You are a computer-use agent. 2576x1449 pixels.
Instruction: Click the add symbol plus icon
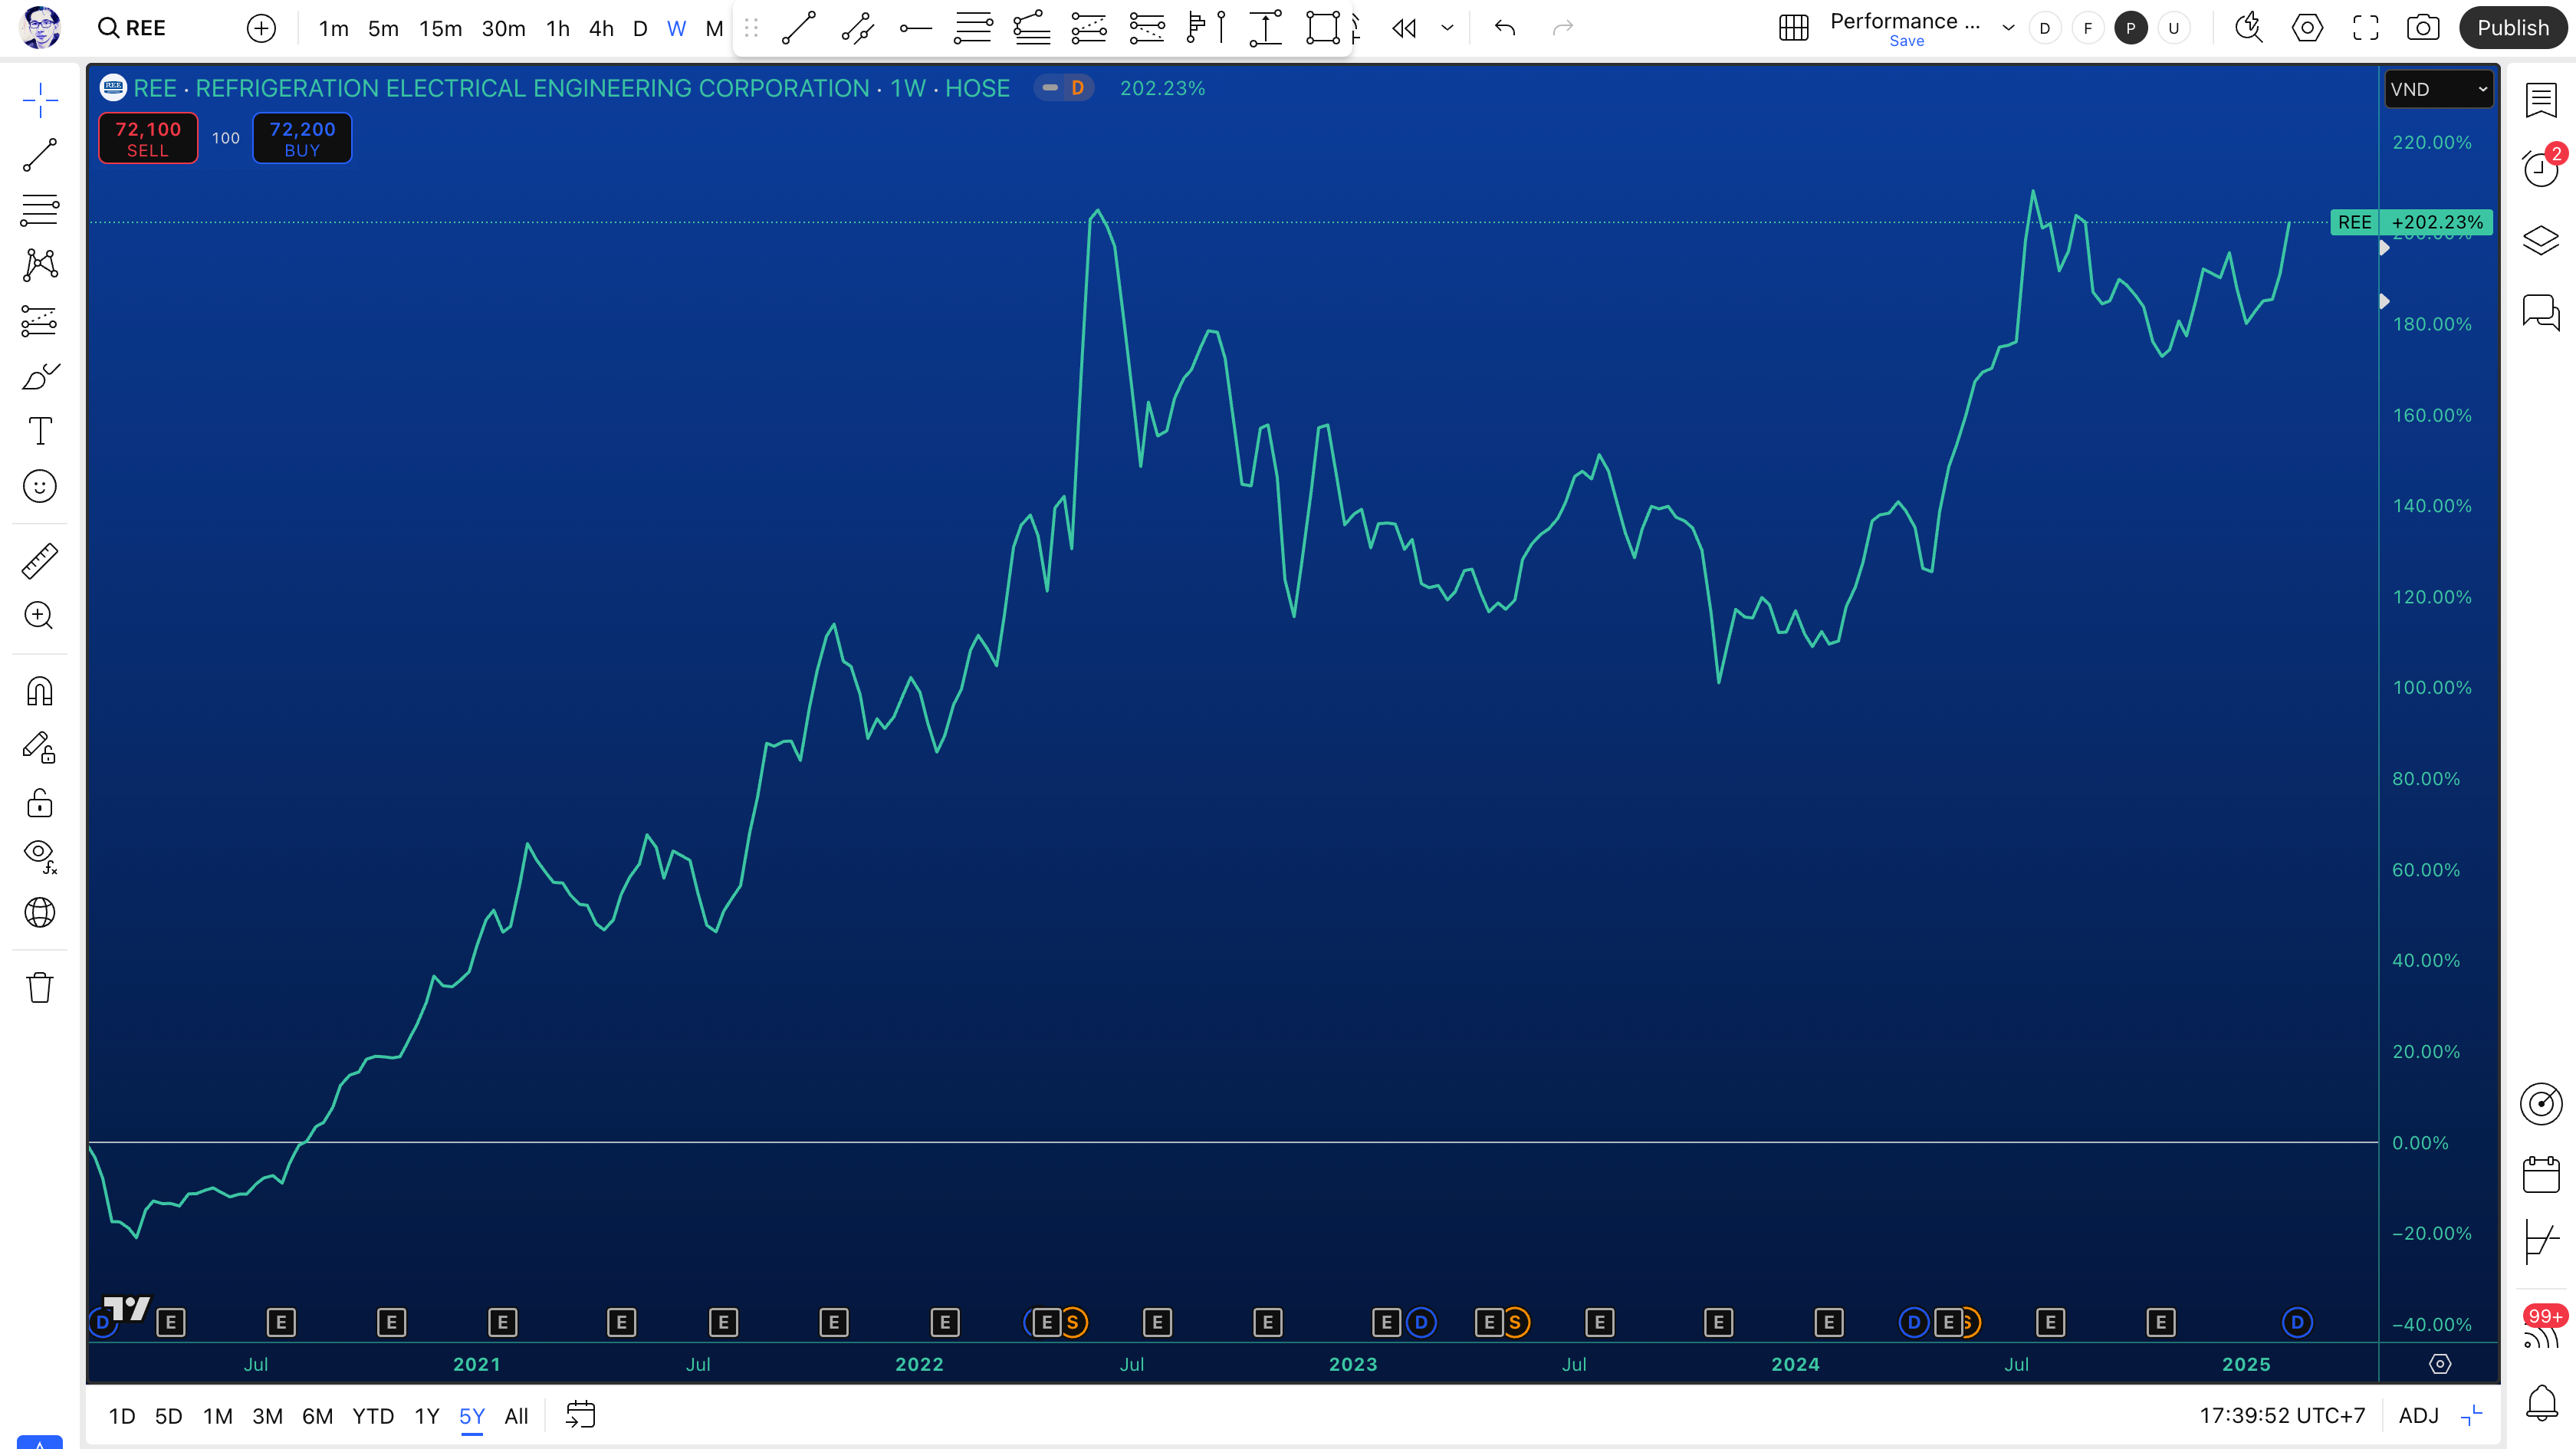[x=261, y=28]
